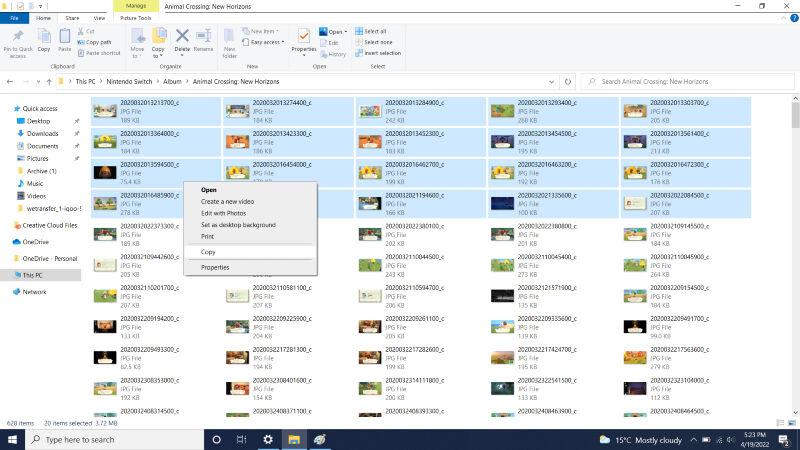Click the Rename ribbon icon
The image size is (800, 450).
click(203, 41)
